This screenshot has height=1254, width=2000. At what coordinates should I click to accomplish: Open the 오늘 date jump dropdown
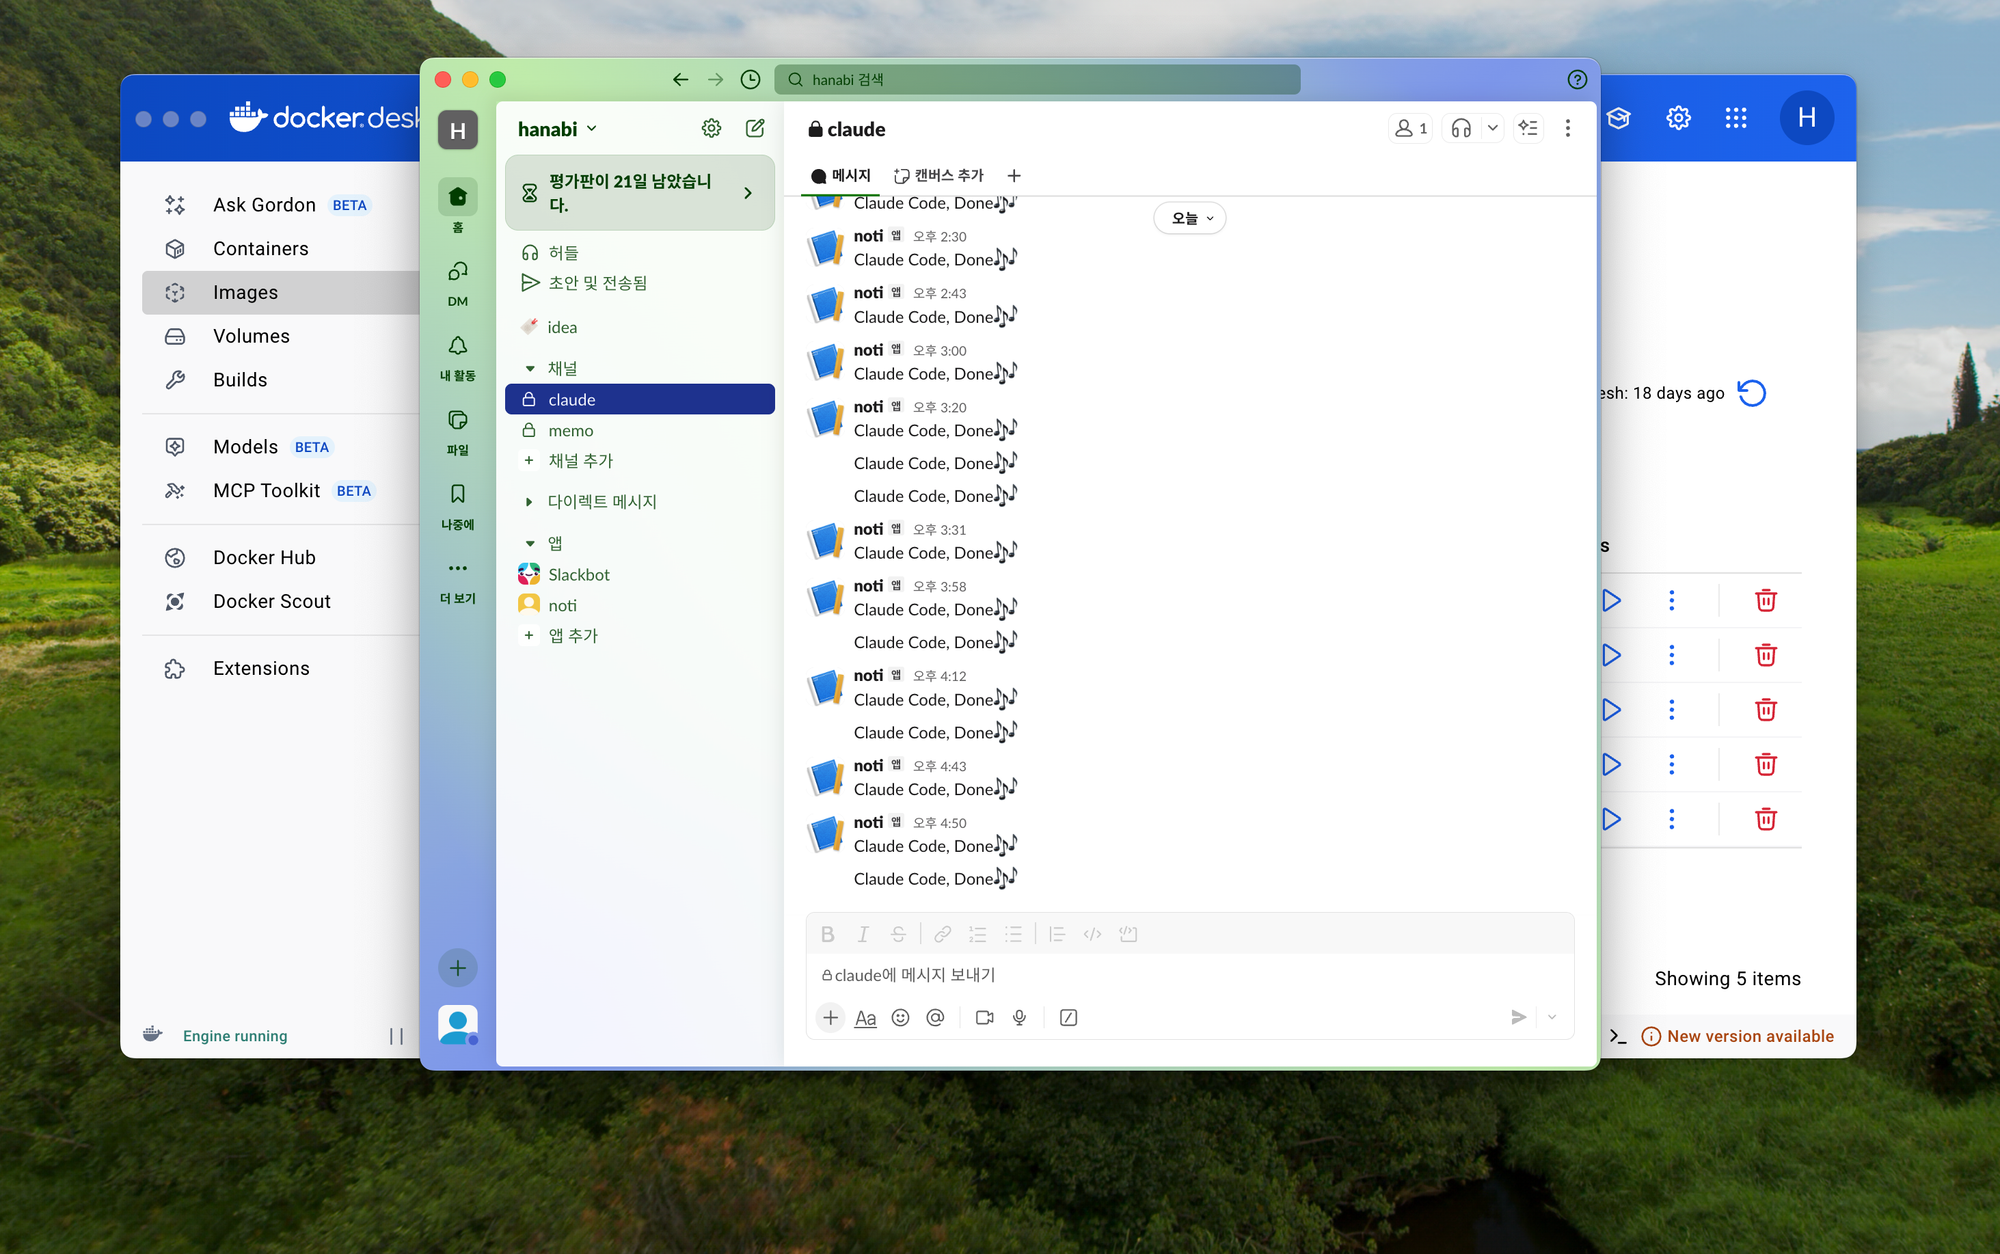pyautogui.click(x=1190, y=218)
